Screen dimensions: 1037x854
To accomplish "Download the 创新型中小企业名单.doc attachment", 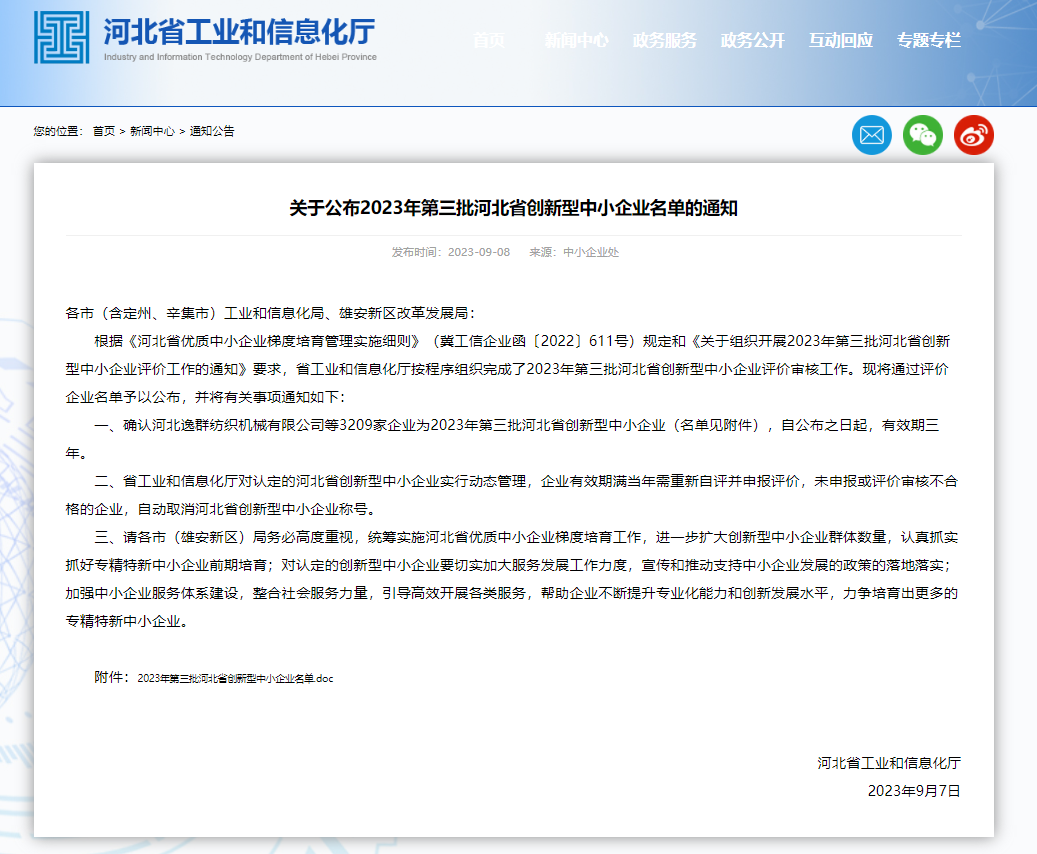I will (235, 678).
